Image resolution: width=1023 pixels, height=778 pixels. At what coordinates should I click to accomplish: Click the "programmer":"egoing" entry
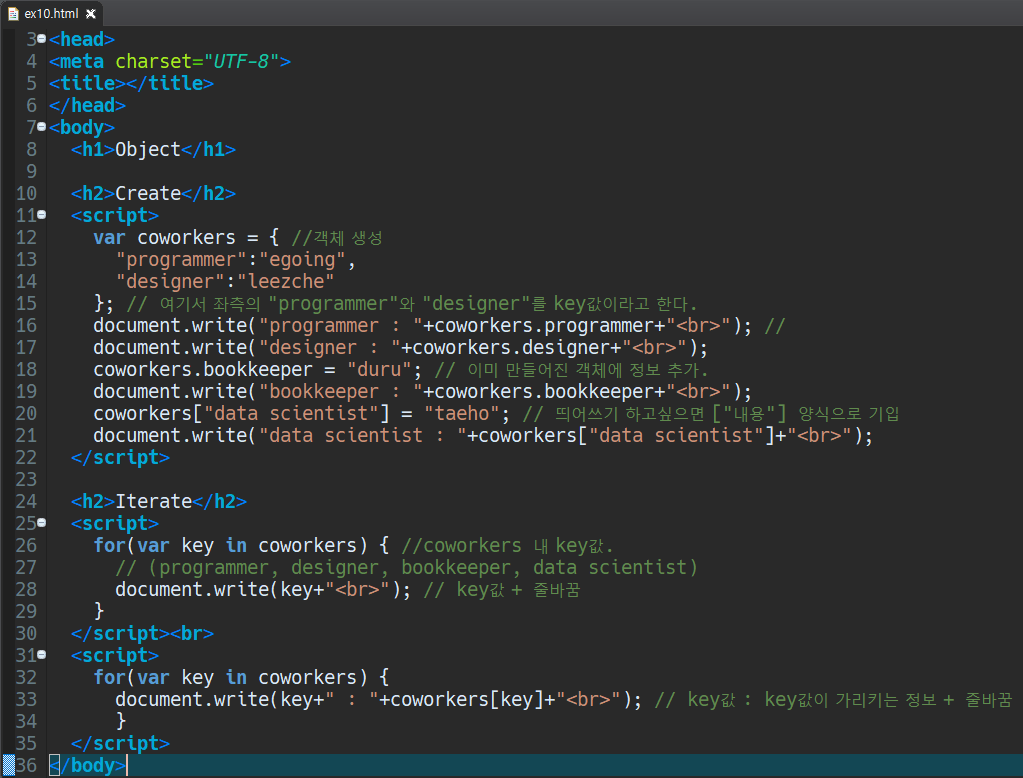point(236,260)
